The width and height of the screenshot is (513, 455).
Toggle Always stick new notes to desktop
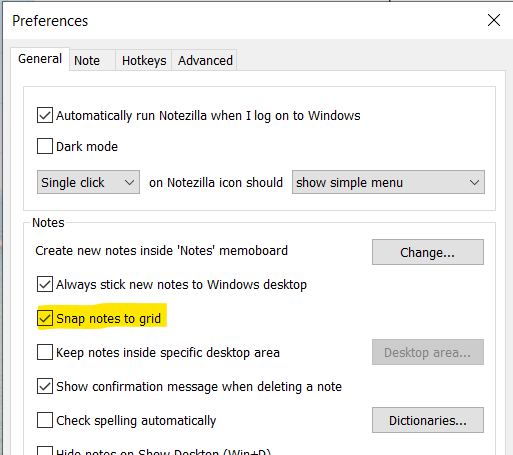45,284
